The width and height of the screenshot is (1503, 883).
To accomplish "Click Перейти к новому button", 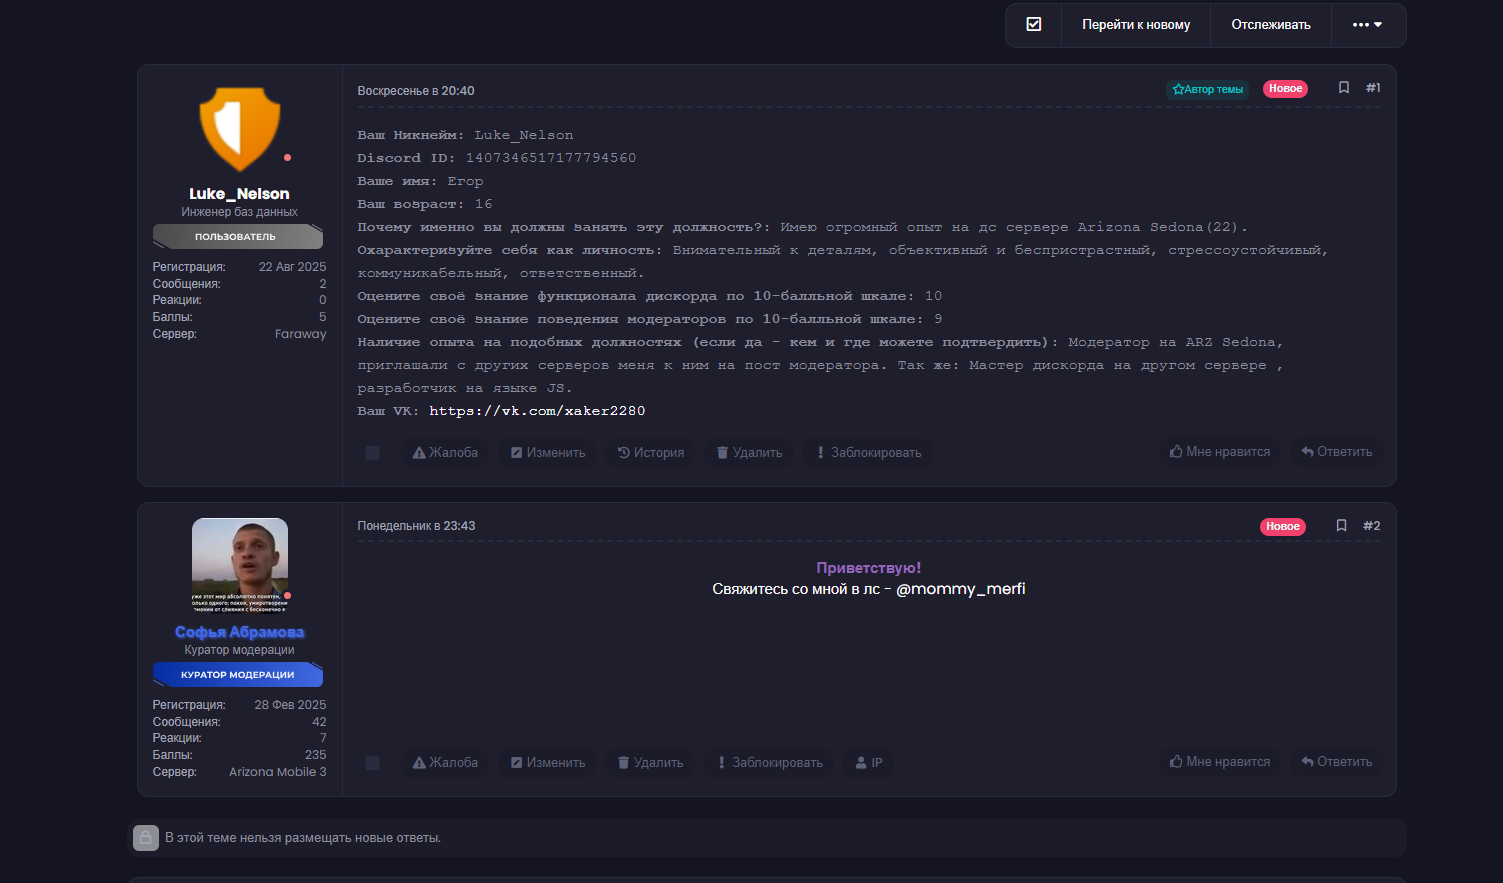I will point(1136,25).
